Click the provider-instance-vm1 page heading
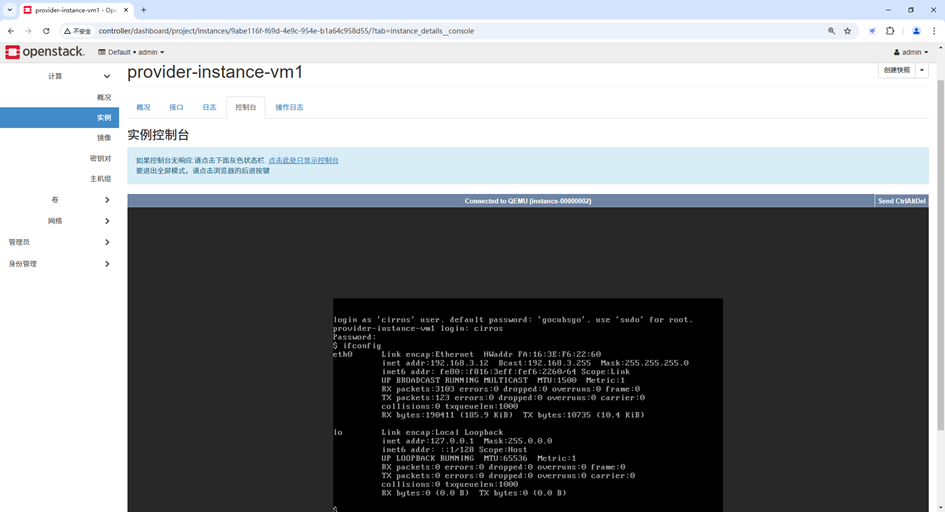Image resolution: width=945 pixels, height=512 pixels. [215, 72]
